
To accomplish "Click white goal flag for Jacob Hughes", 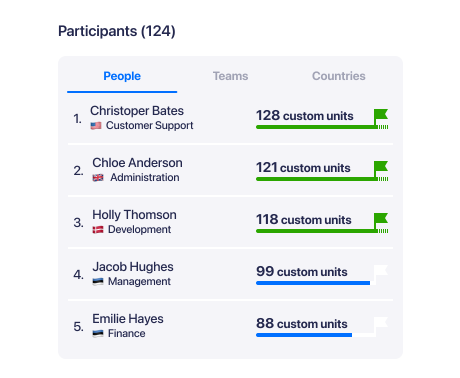I will [x=381, y=274].
